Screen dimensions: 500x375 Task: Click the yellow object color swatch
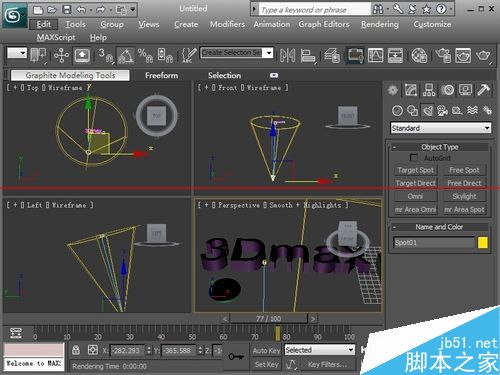(x=483, y=242)
